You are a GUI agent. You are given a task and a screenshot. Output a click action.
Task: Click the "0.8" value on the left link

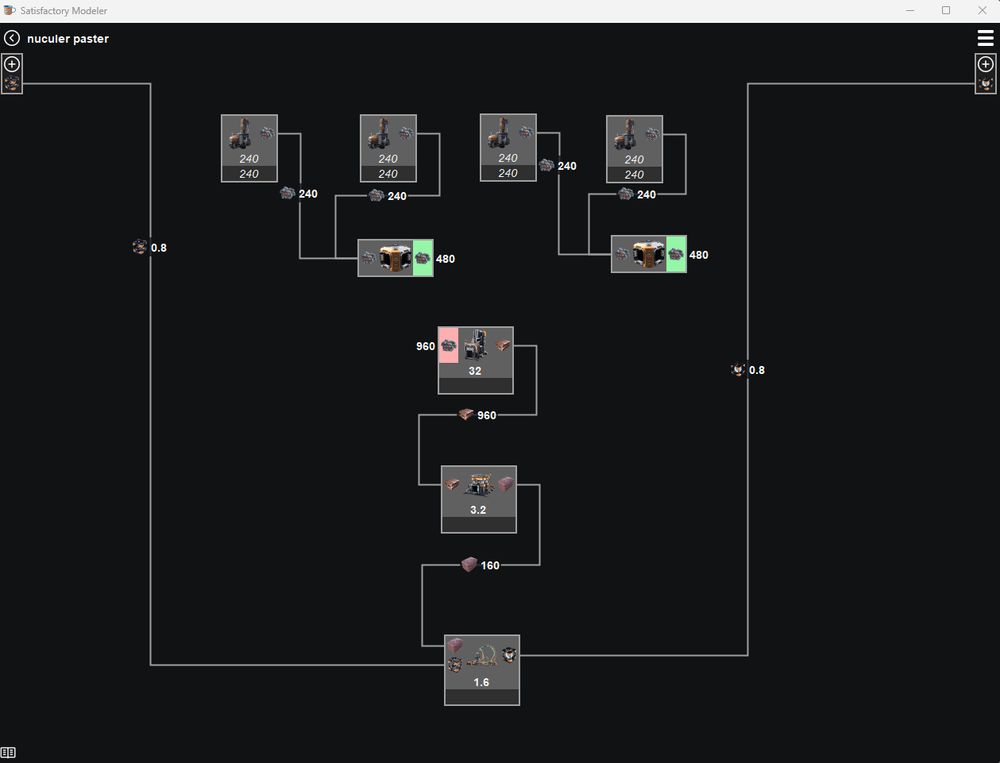pyautogui.click(x=159, y=248)
